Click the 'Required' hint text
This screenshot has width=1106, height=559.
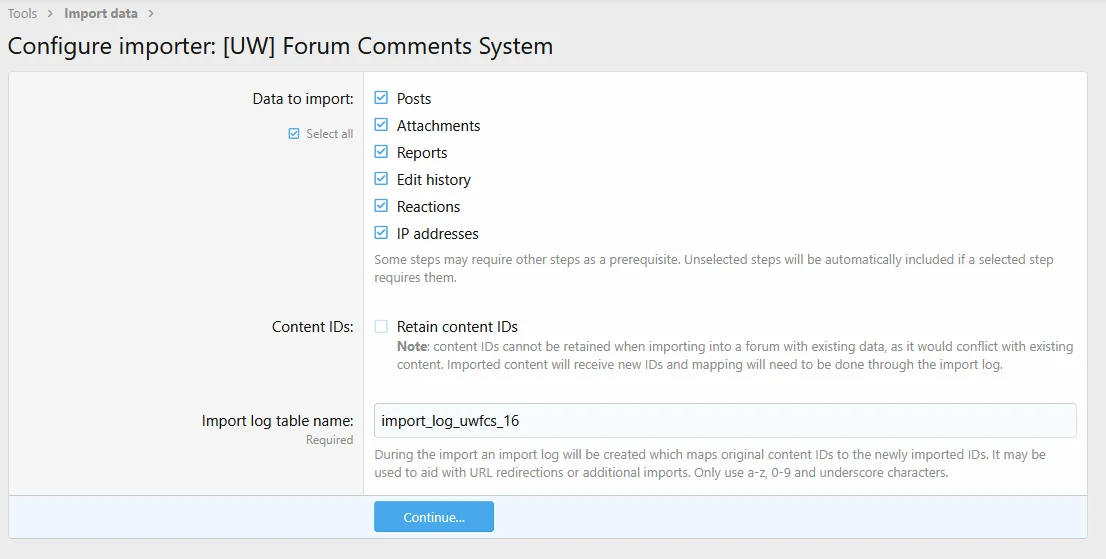point(329,440)
